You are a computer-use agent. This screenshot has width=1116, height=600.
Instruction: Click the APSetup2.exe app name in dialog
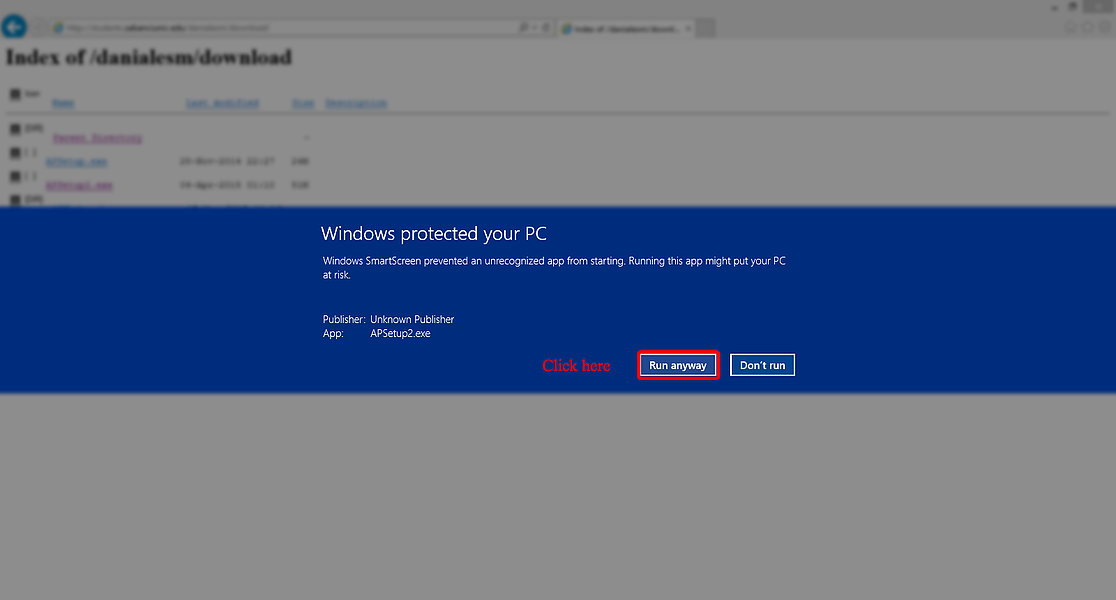(x=400, y=333)
